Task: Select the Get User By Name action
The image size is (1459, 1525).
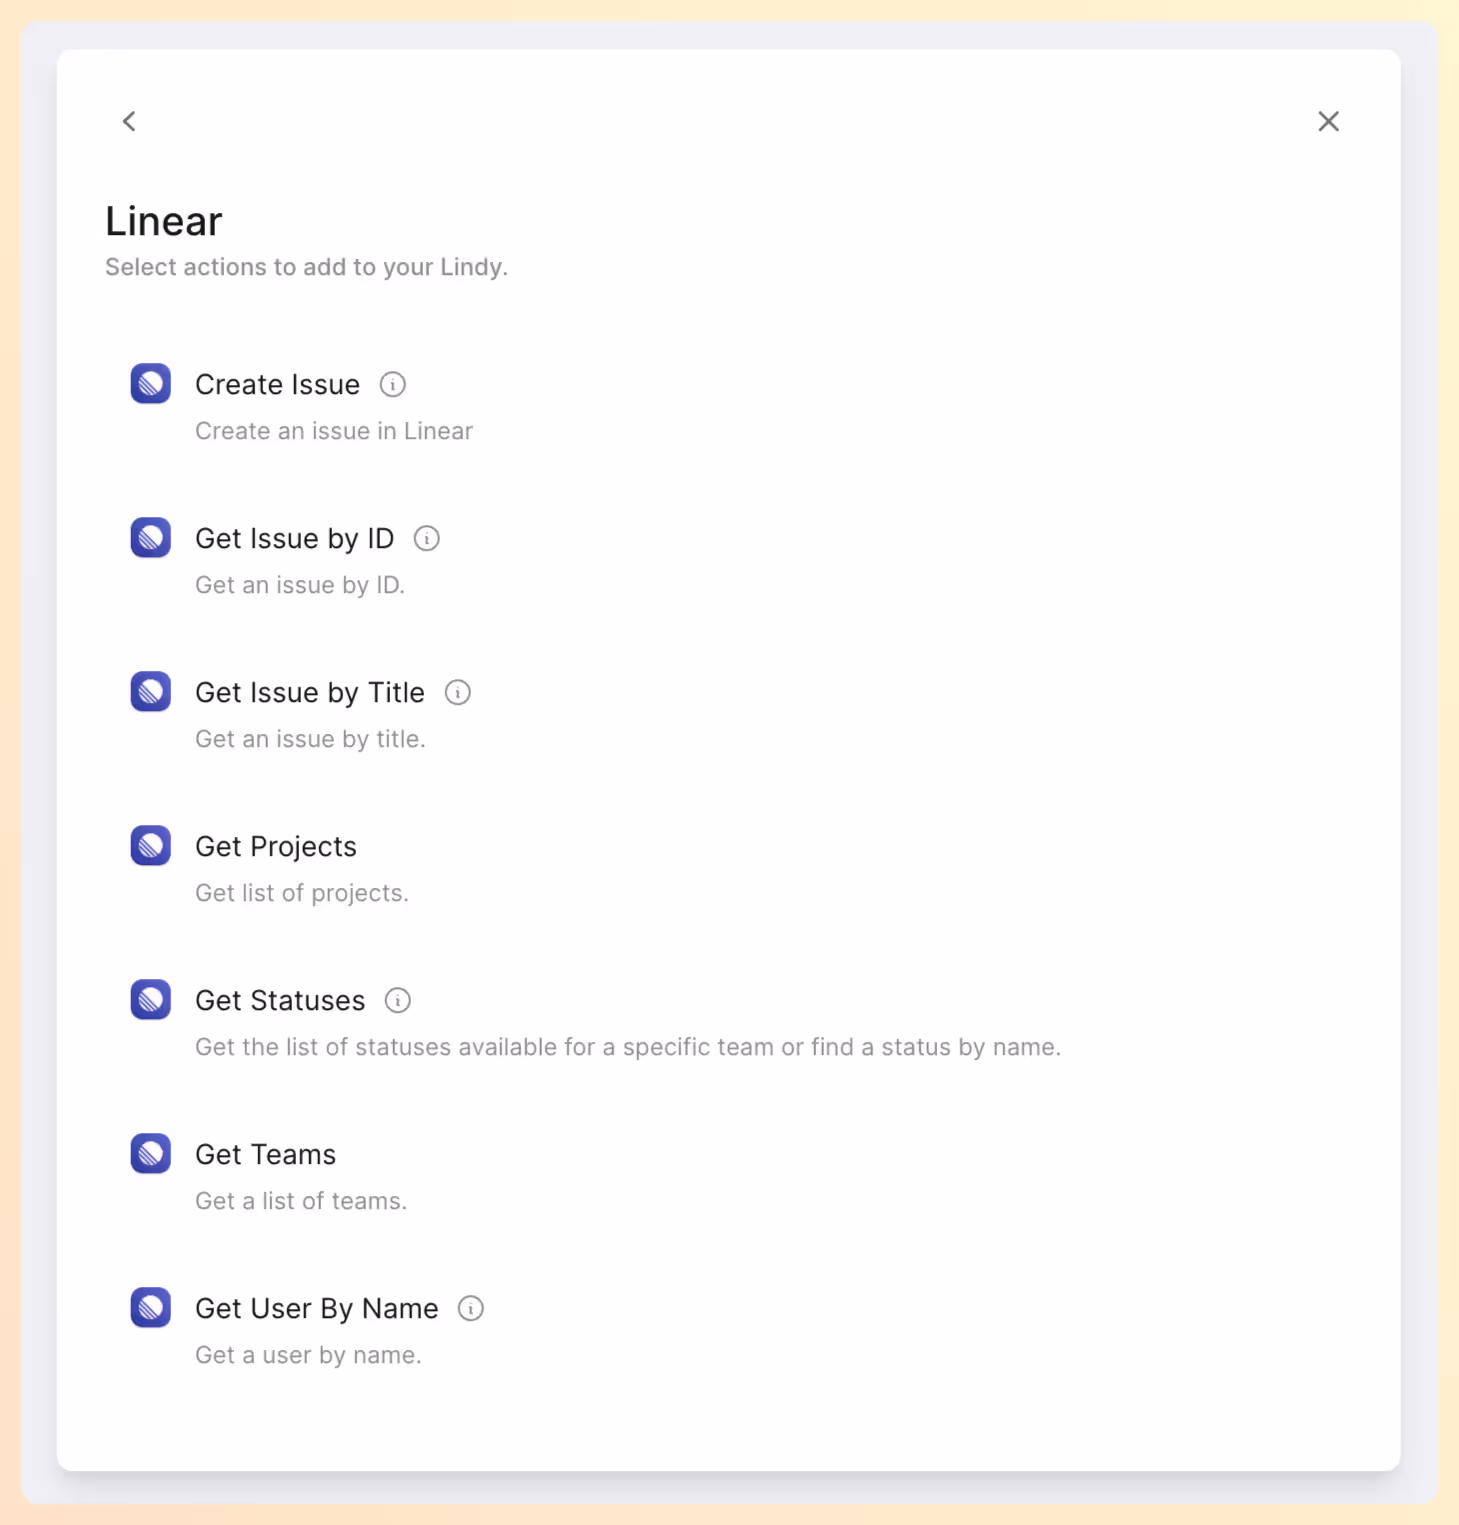Action: click(x=316, y=1309)
